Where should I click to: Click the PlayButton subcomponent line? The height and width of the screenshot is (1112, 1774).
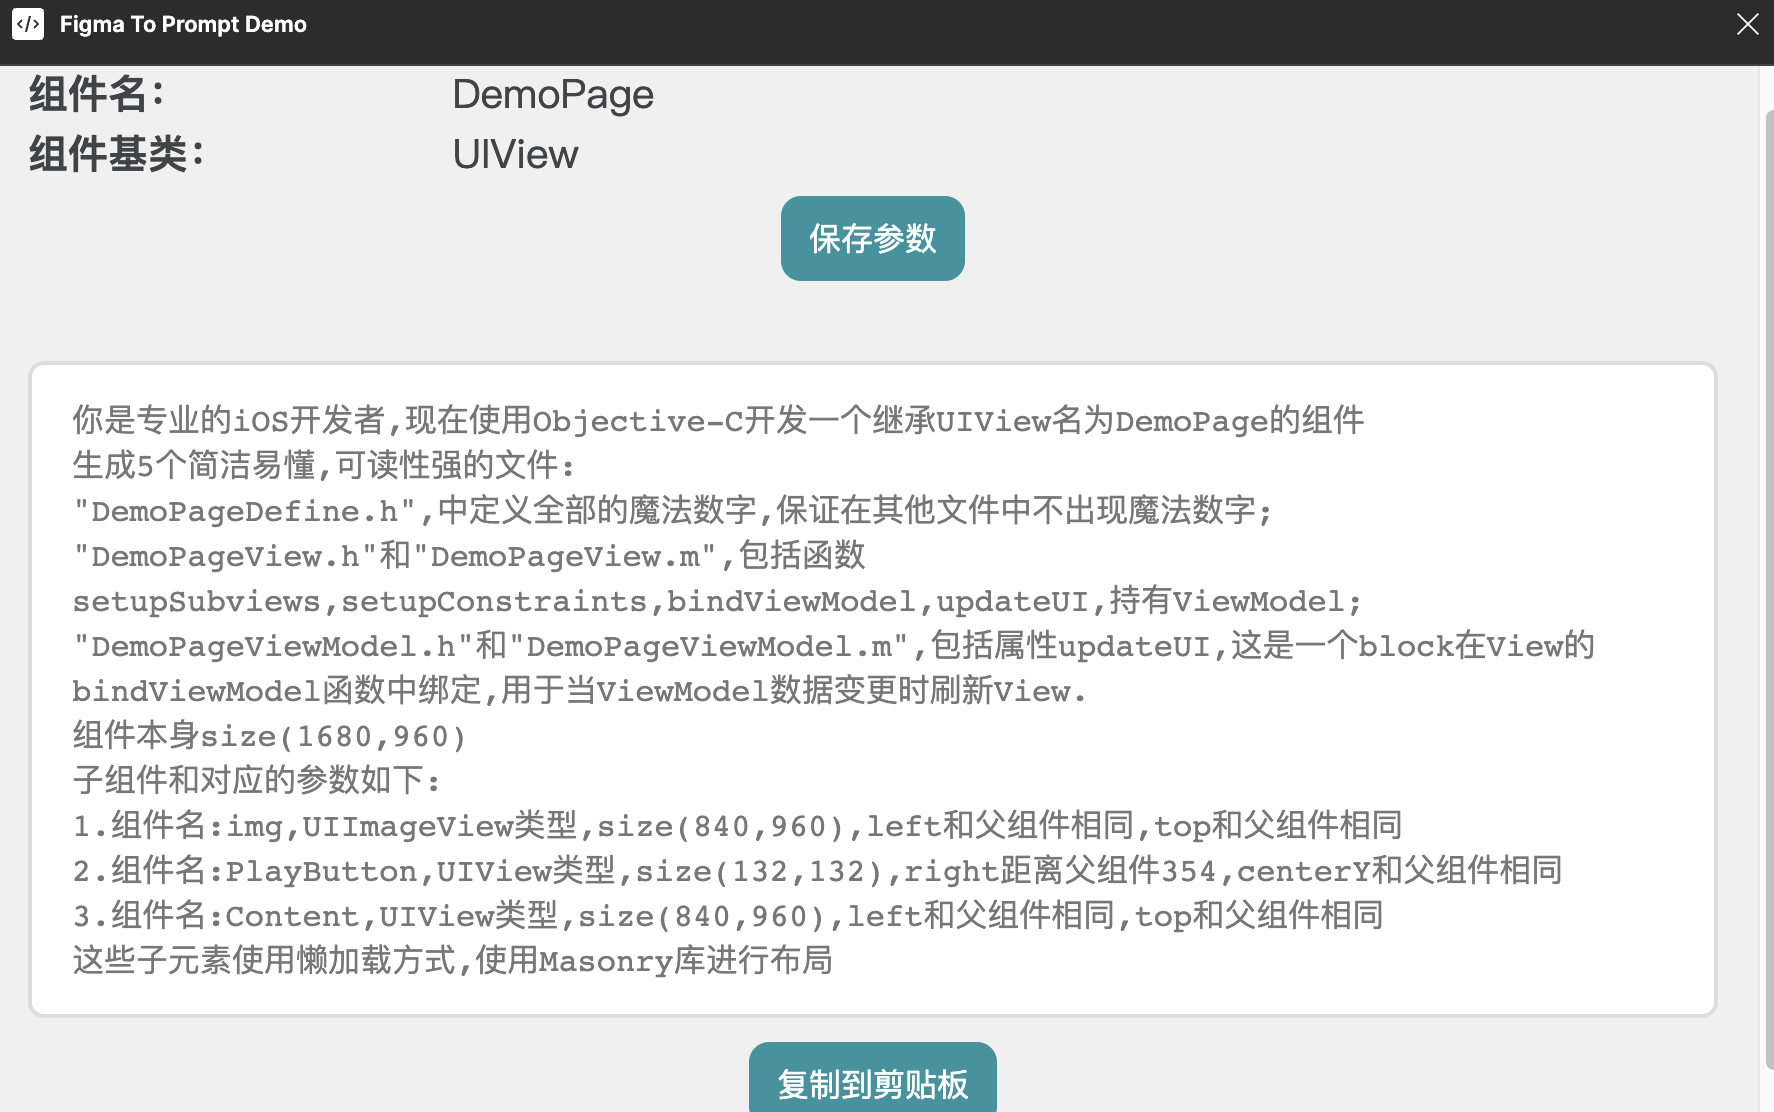(x=816, y=871)
